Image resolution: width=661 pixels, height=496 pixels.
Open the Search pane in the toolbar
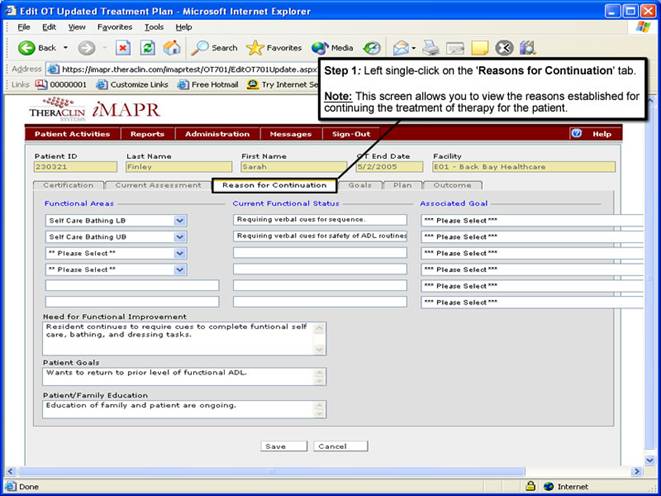214,47
